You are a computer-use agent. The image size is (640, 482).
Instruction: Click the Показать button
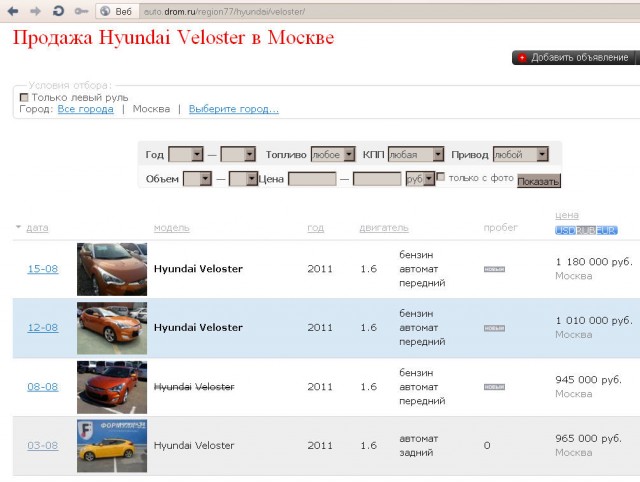click(x=539, y=181)
